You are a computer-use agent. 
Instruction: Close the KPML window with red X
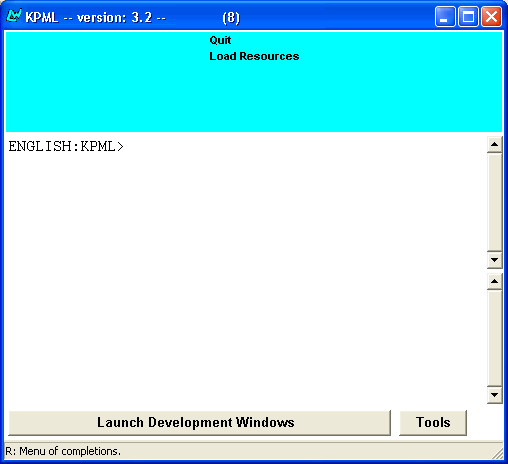tap(491, 16)
